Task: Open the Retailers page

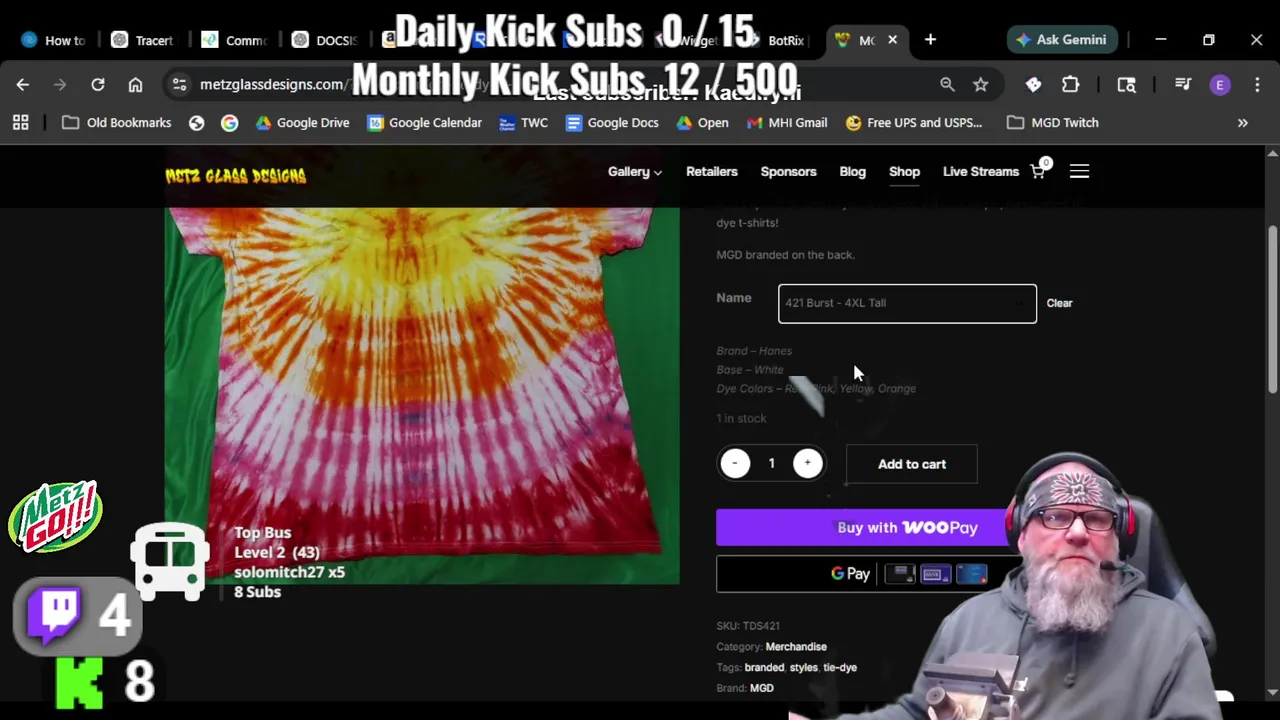Action: (x=712, y=172)
